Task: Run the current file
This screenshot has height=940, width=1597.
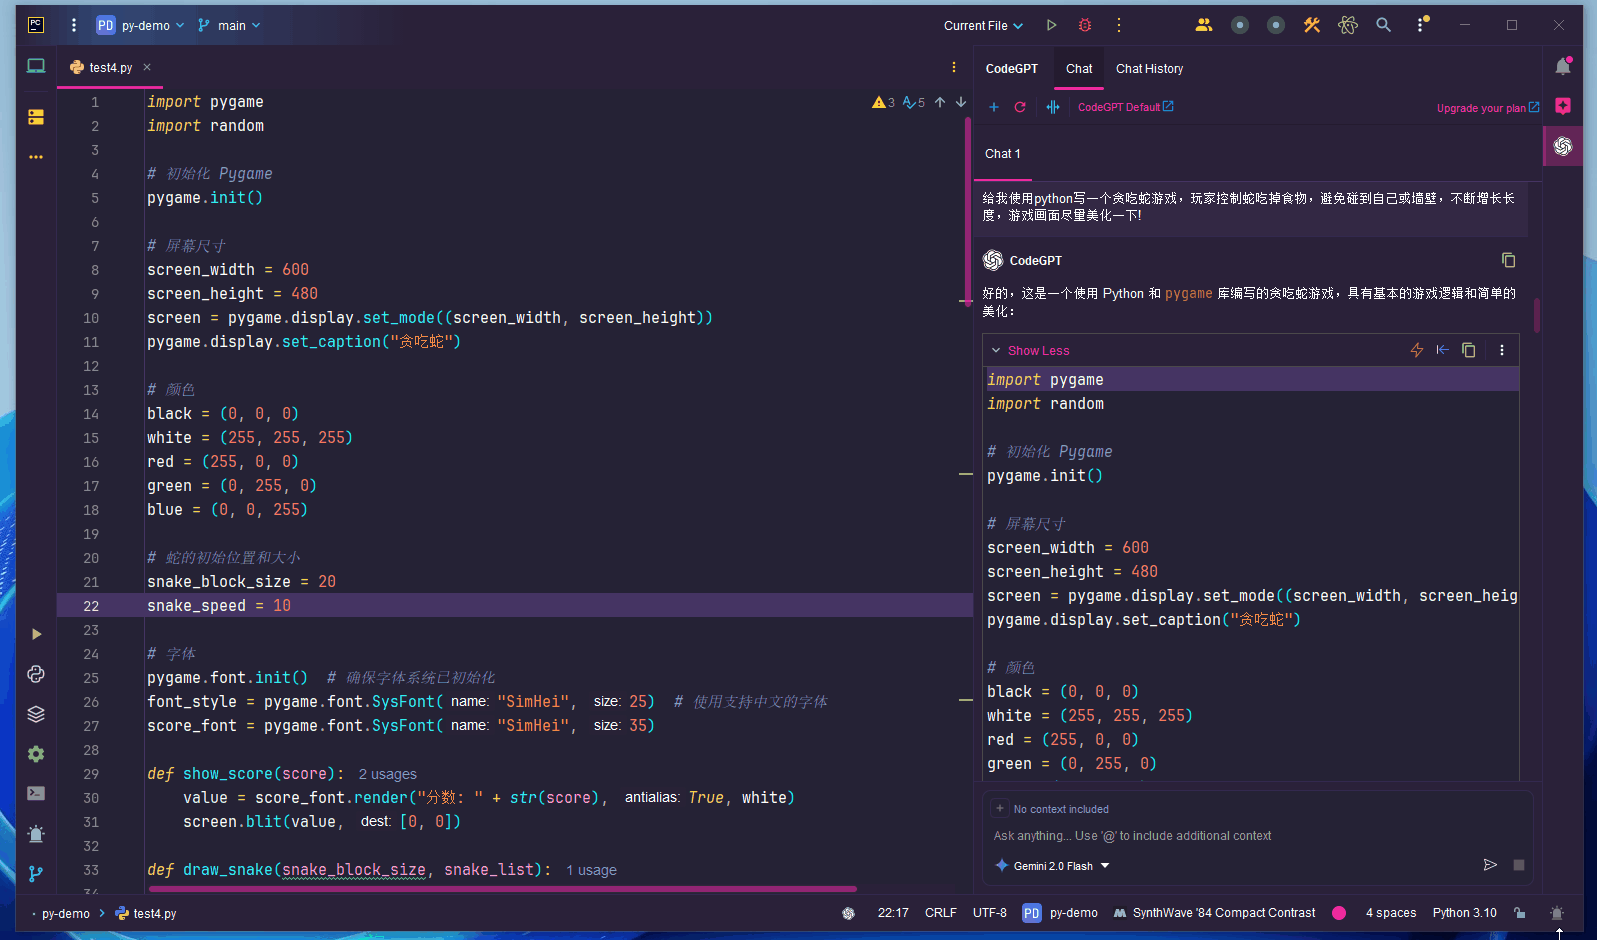Action: pos(1051,25)
